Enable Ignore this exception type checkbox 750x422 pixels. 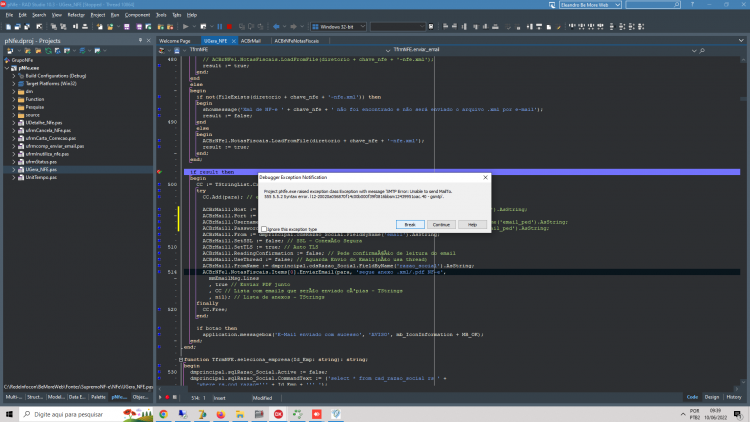tap(264, 229)
